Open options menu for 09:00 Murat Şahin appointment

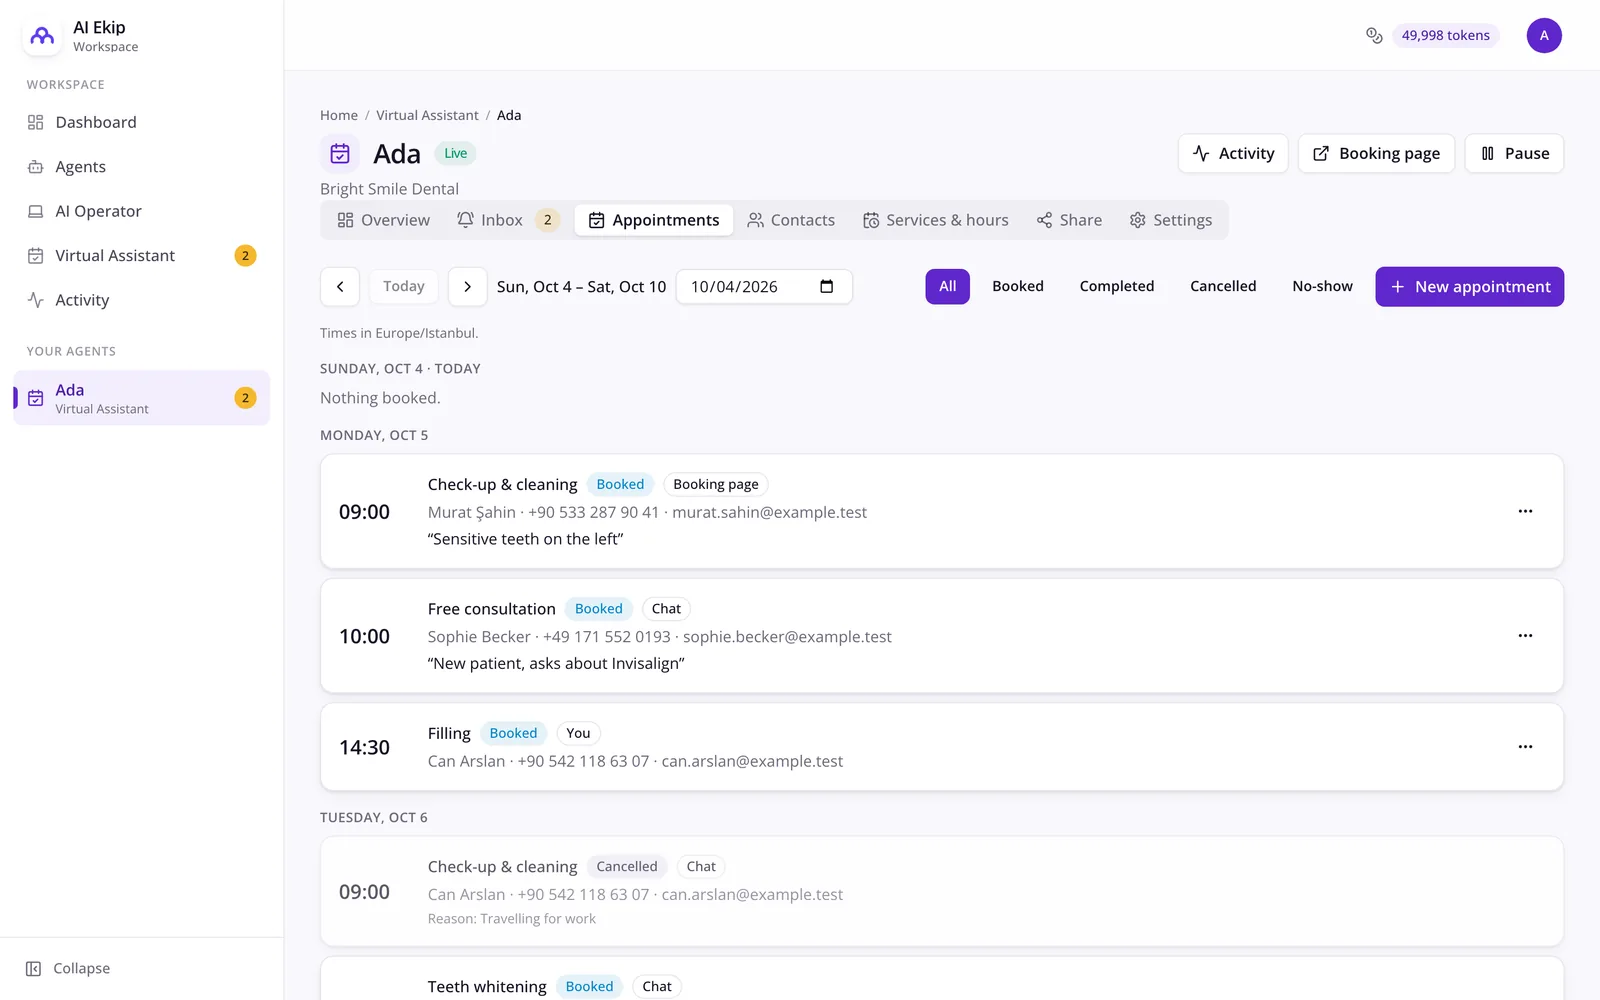click(x=1525, y=511)
